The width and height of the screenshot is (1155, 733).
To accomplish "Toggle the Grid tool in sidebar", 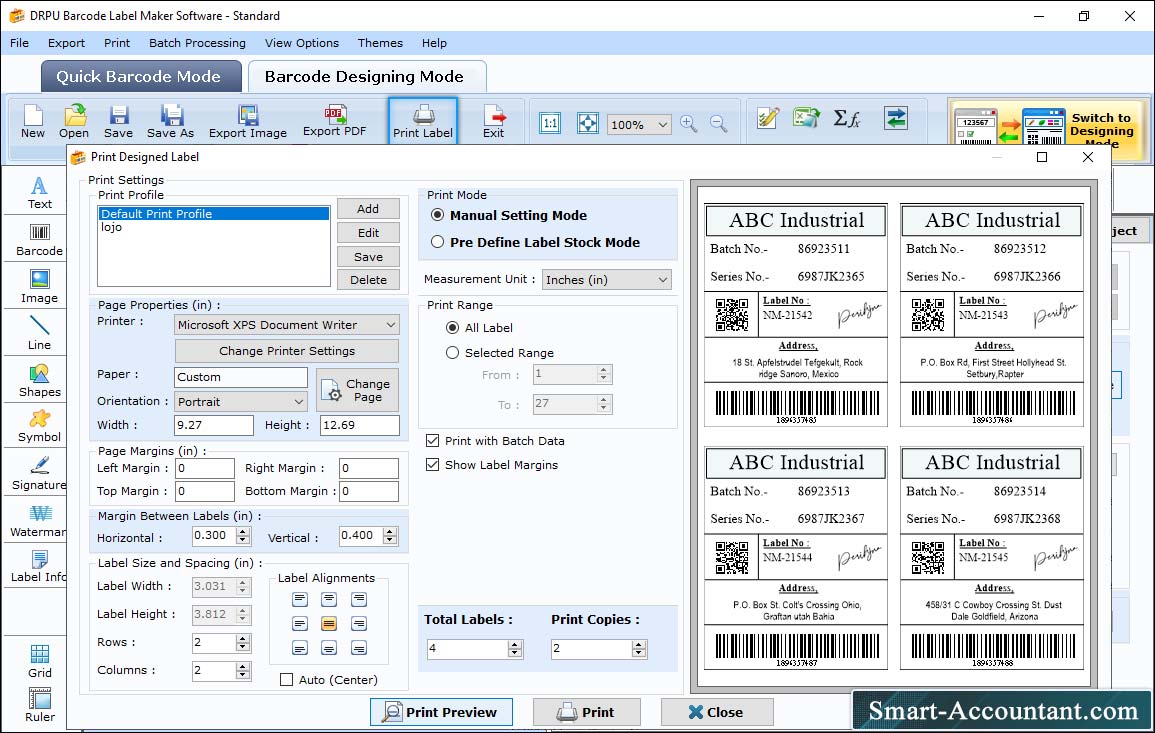I will 39,661.
